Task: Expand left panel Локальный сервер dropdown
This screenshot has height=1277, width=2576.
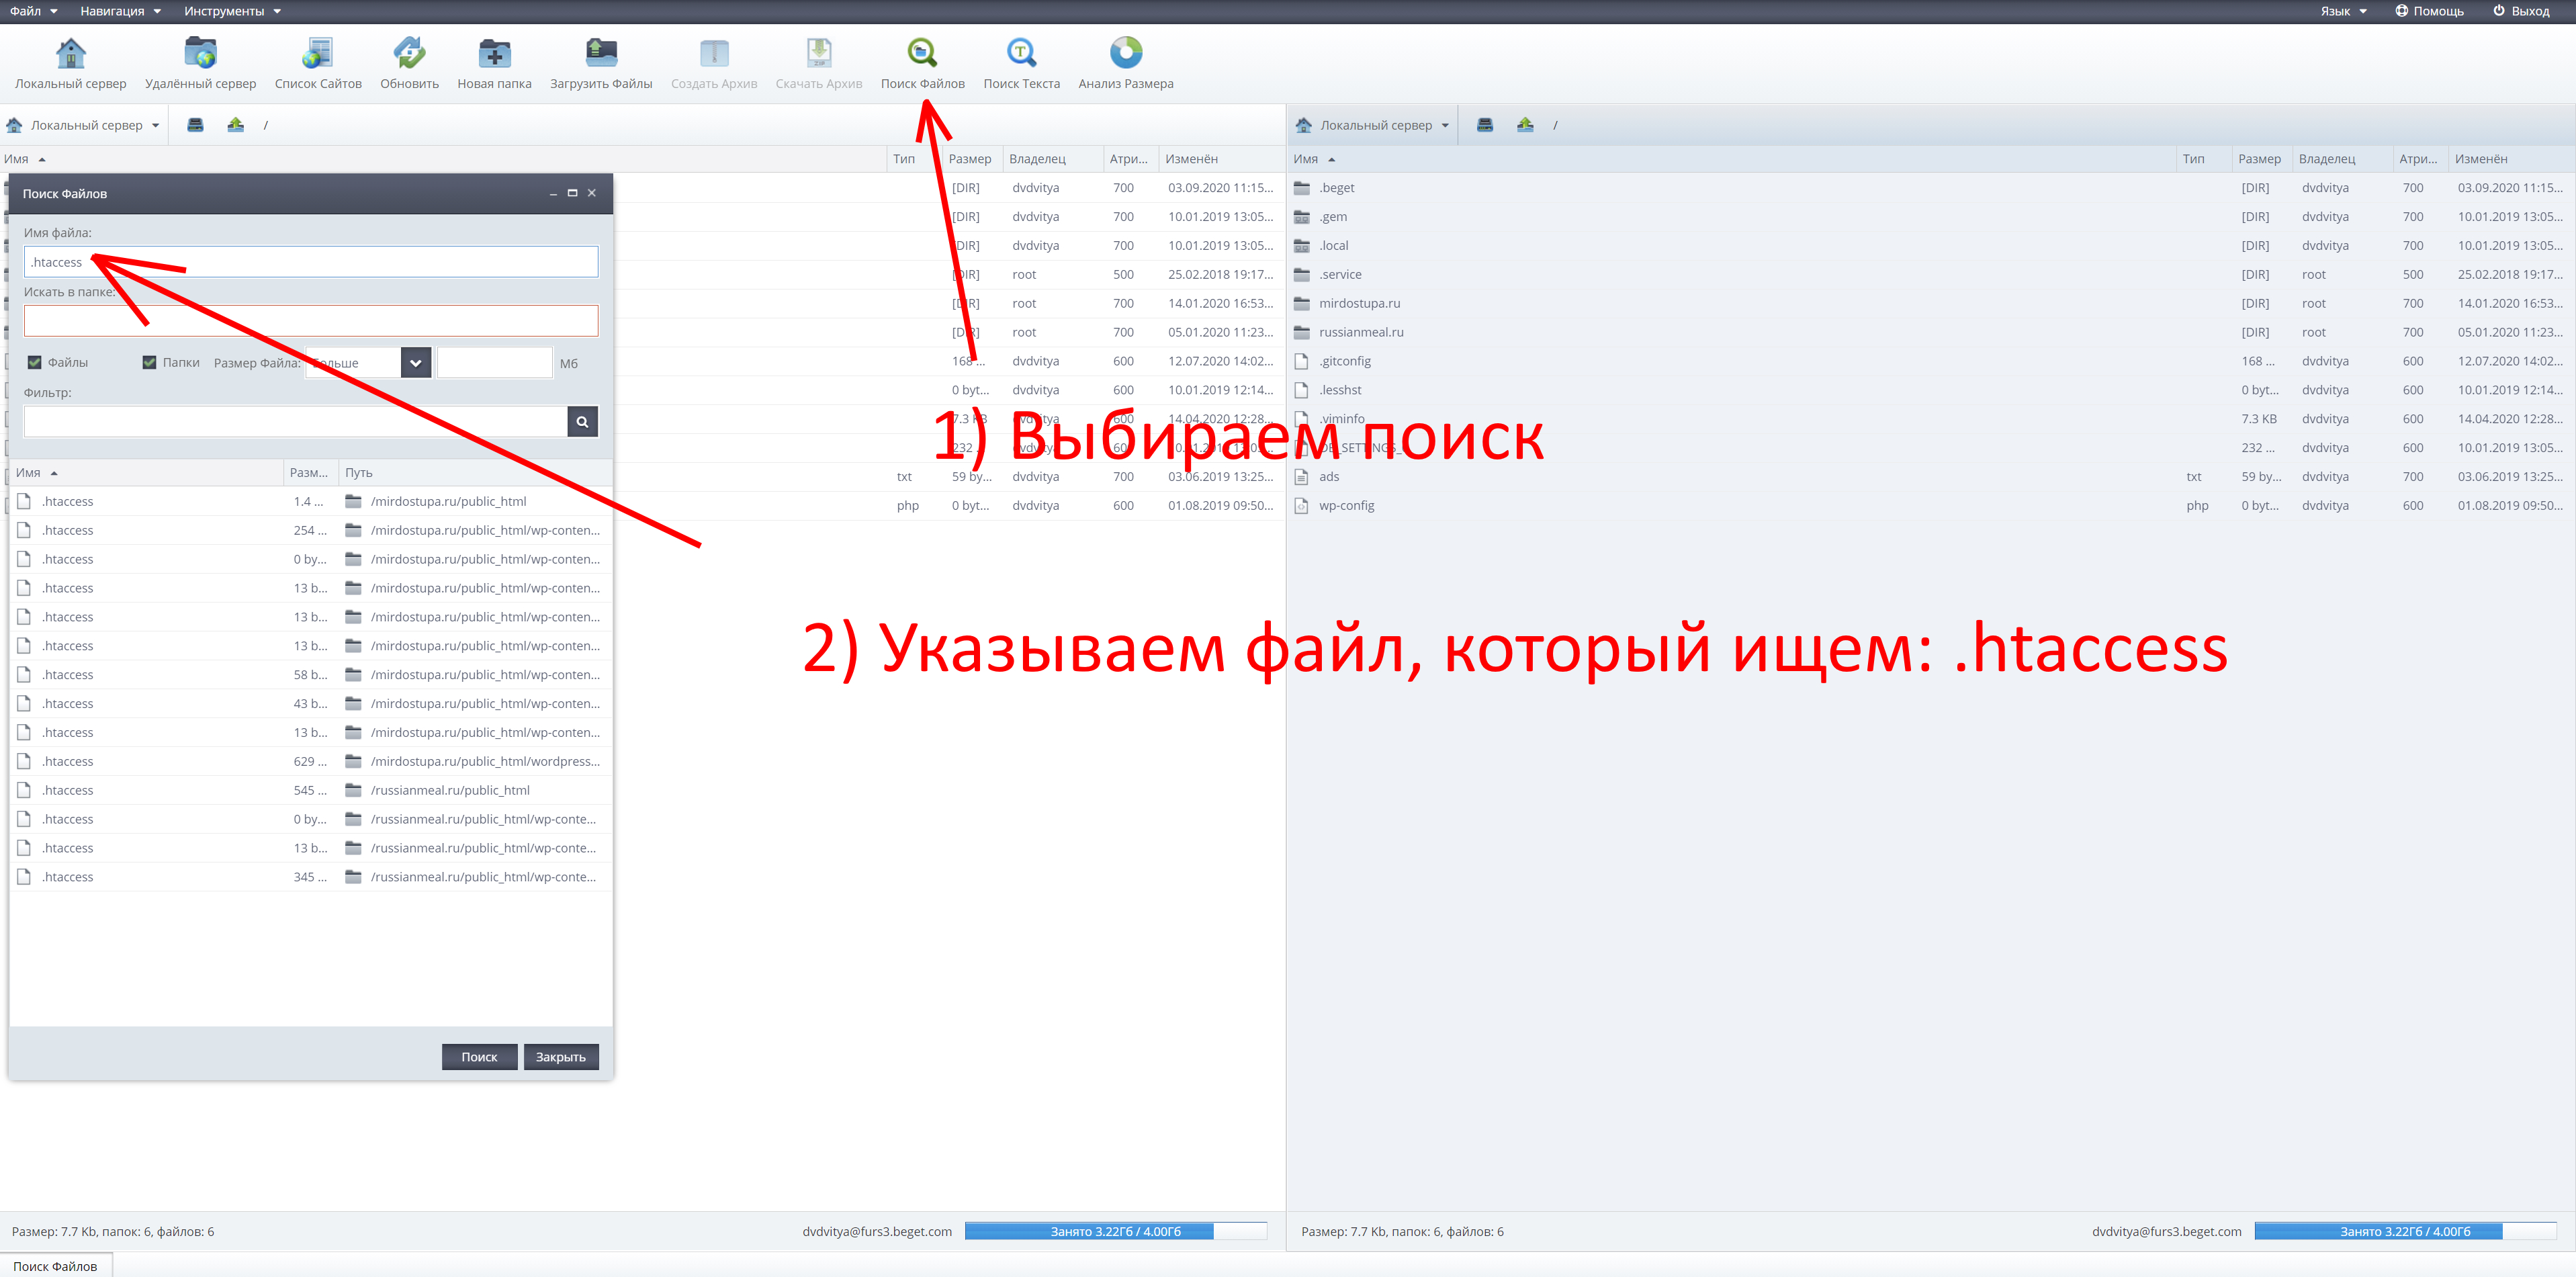Action: coord(155,126)
